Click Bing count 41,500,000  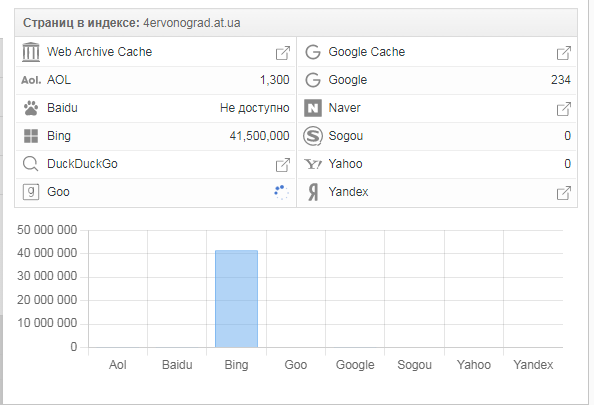point(259,136)
